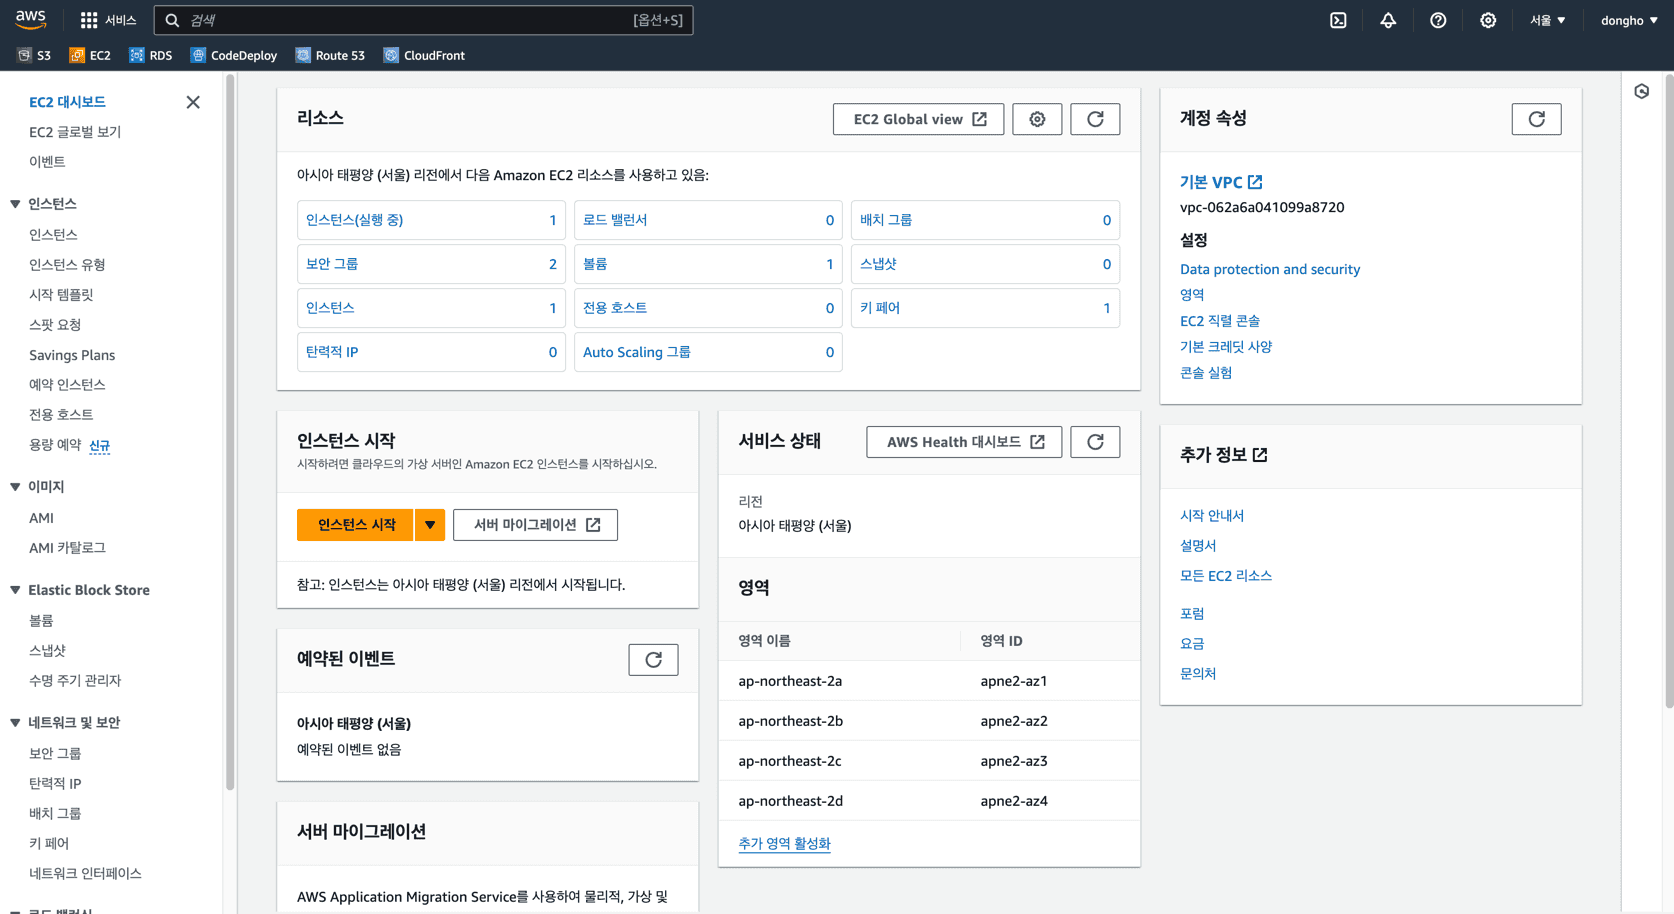1674x914 pixels.
Task: Open the 서울 region dropdown
Action: 1547,20
